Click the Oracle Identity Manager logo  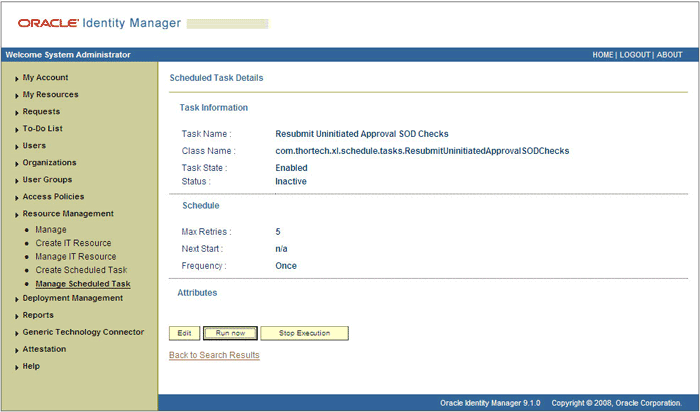pyautogui.click(x=99, y=23)
